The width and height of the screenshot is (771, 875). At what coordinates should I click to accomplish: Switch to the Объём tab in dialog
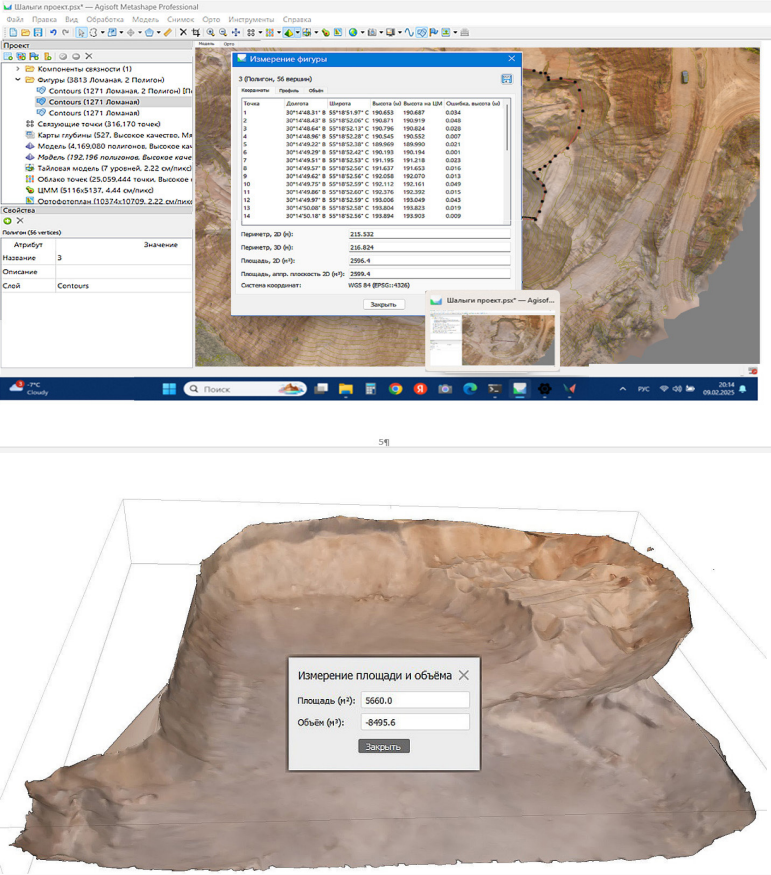[316, 90]
